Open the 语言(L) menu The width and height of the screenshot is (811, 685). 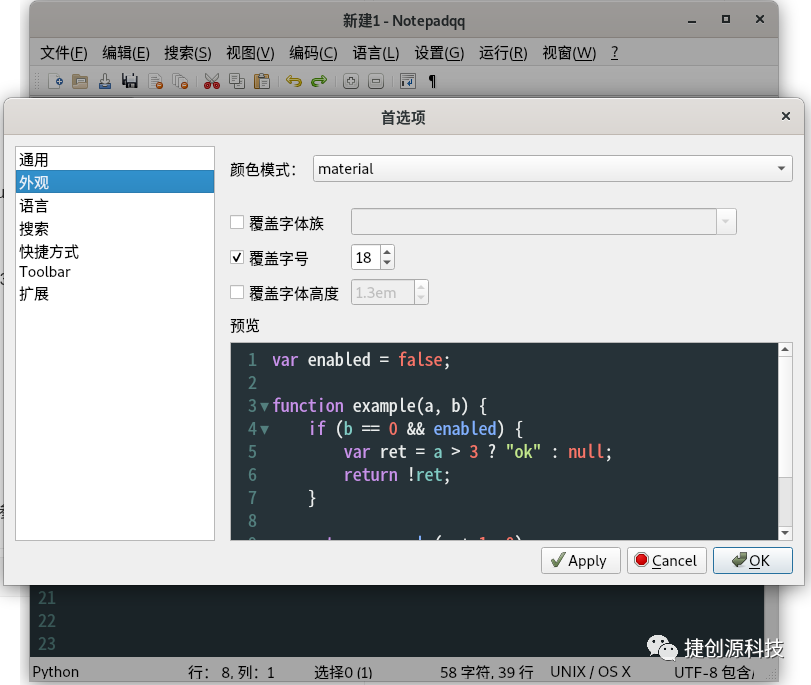[376, 53]
